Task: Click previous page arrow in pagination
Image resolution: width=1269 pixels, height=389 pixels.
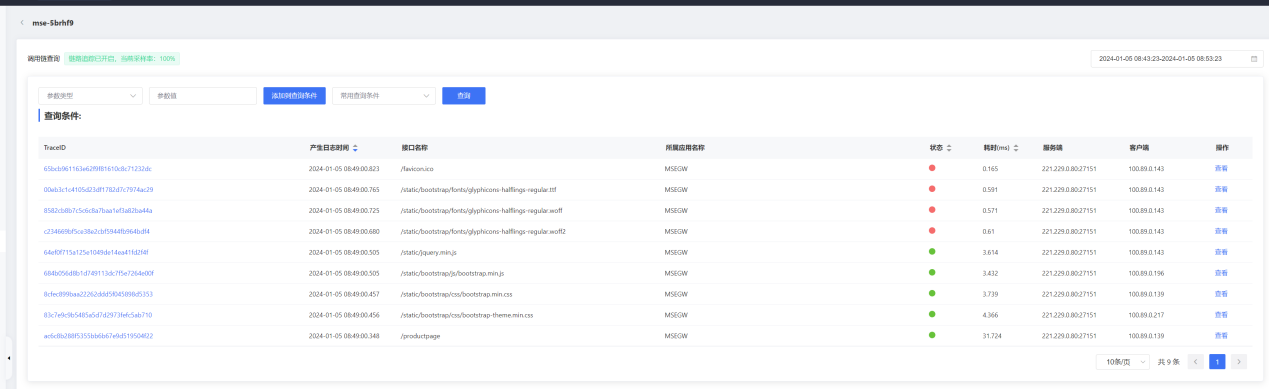Action: pyautogui.click(x=1196, y=361)
